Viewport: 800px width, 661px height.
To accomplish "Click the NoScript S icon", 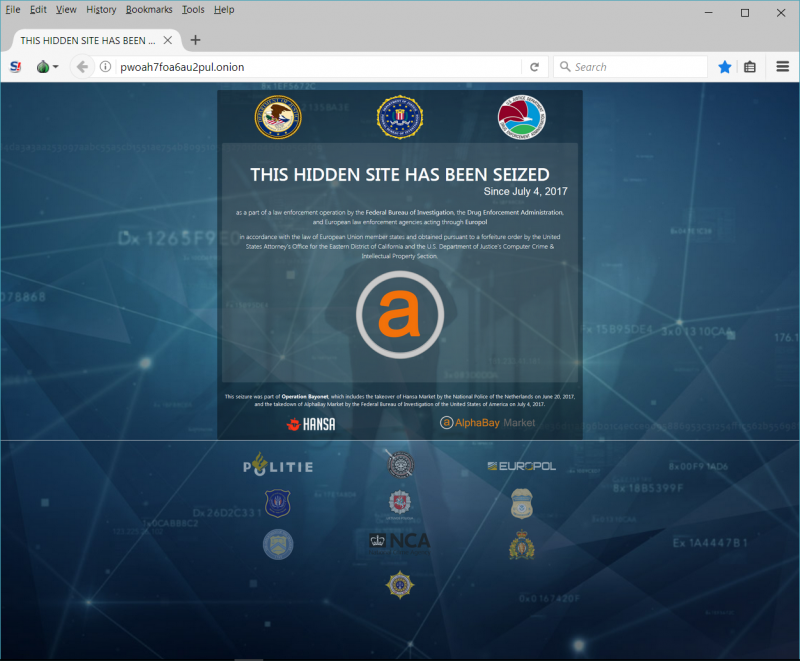I will (x=16, y=67).
